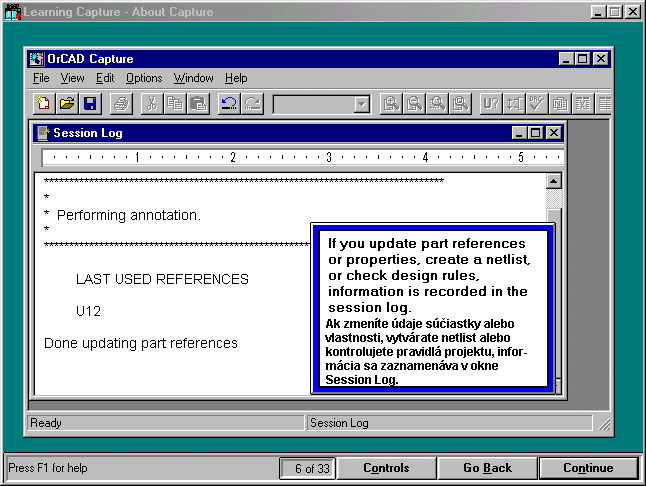Image resolution: width=646 pixels, height=486 pixels.
Task: Click the Controls button
Action: pos(386,468)
